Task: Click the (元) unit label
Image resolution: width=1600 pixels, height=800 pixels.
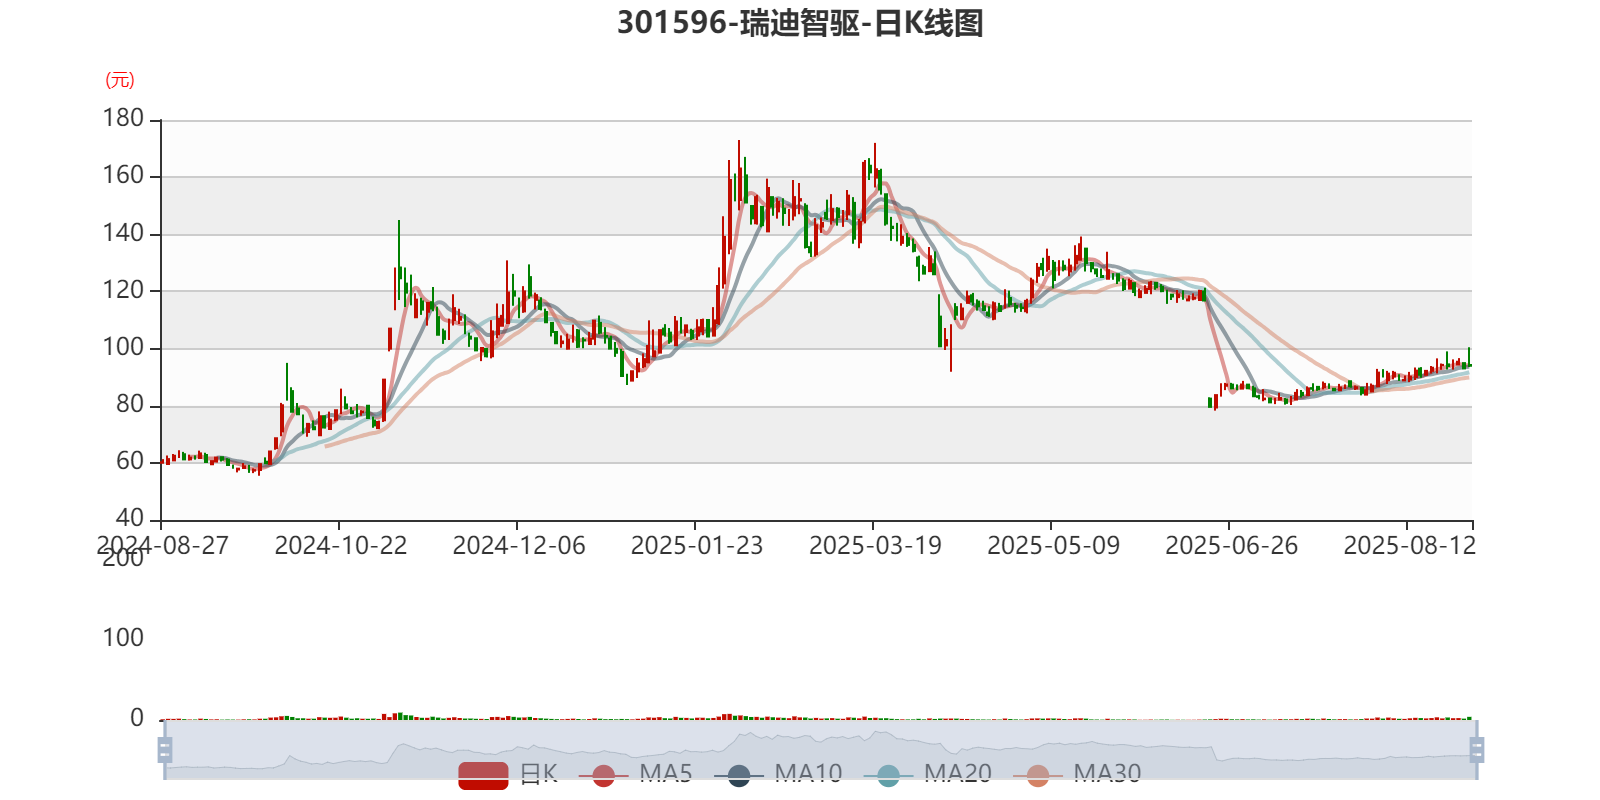Action: click(x=120, y=80)
